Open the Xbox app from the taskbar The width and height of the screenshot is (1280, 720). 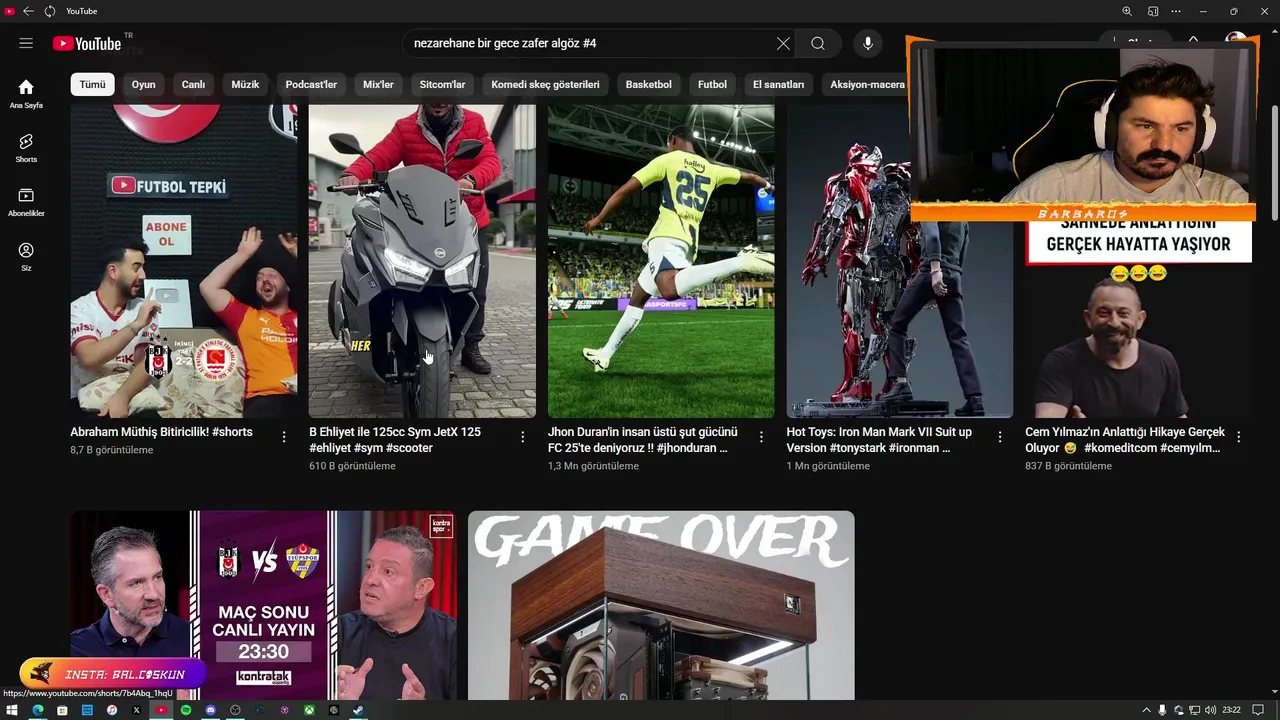coord(309,710)
